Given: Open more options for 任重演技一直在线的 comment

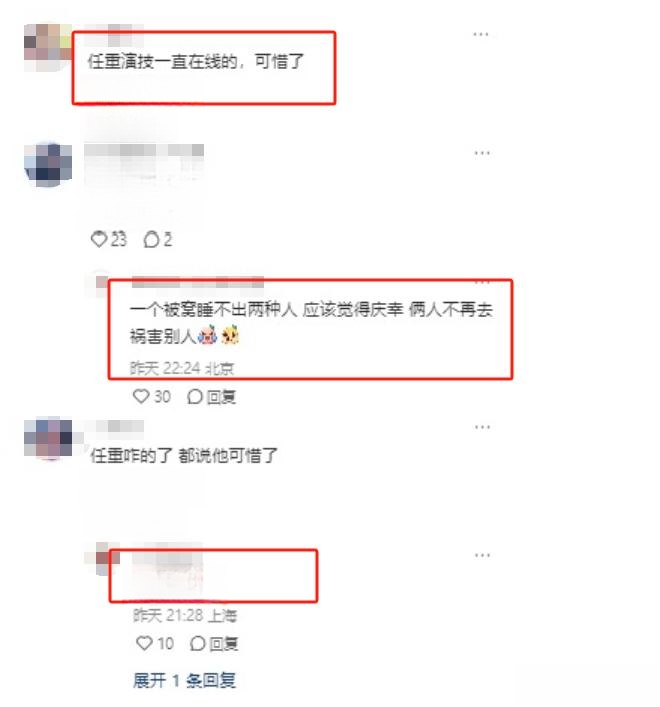Looking at the screenshot, I should click(481, 34).
